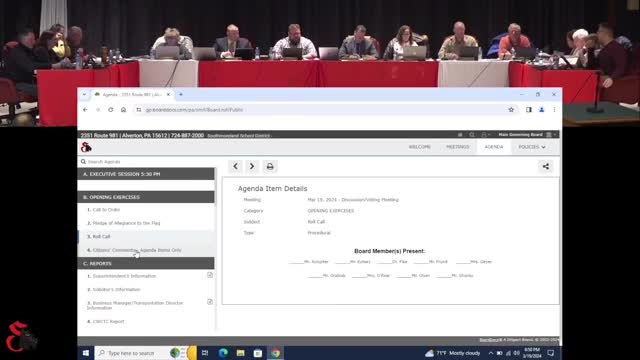This screenshot has height=360, width=640.
Task: Open File Explorer from taskbar
Action: (x=240, y=353)
